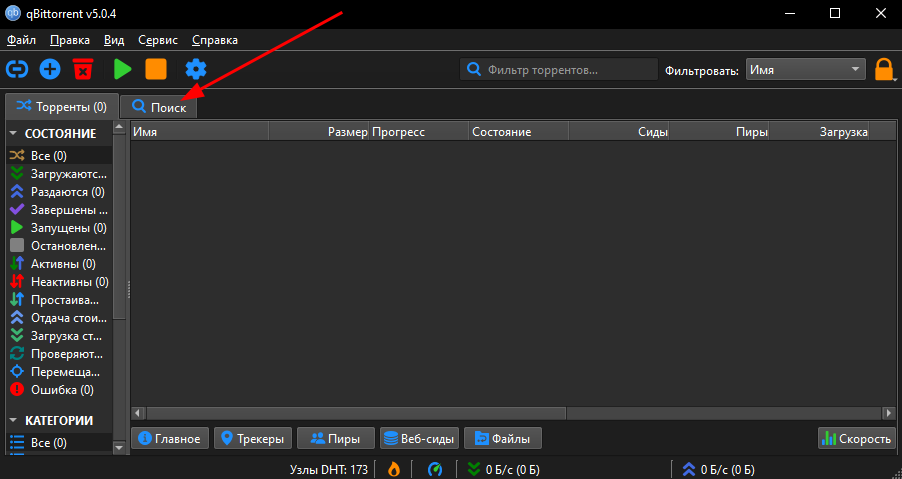Click the orange stop torrent icon

pyautogui.click(x=156, y=70)
